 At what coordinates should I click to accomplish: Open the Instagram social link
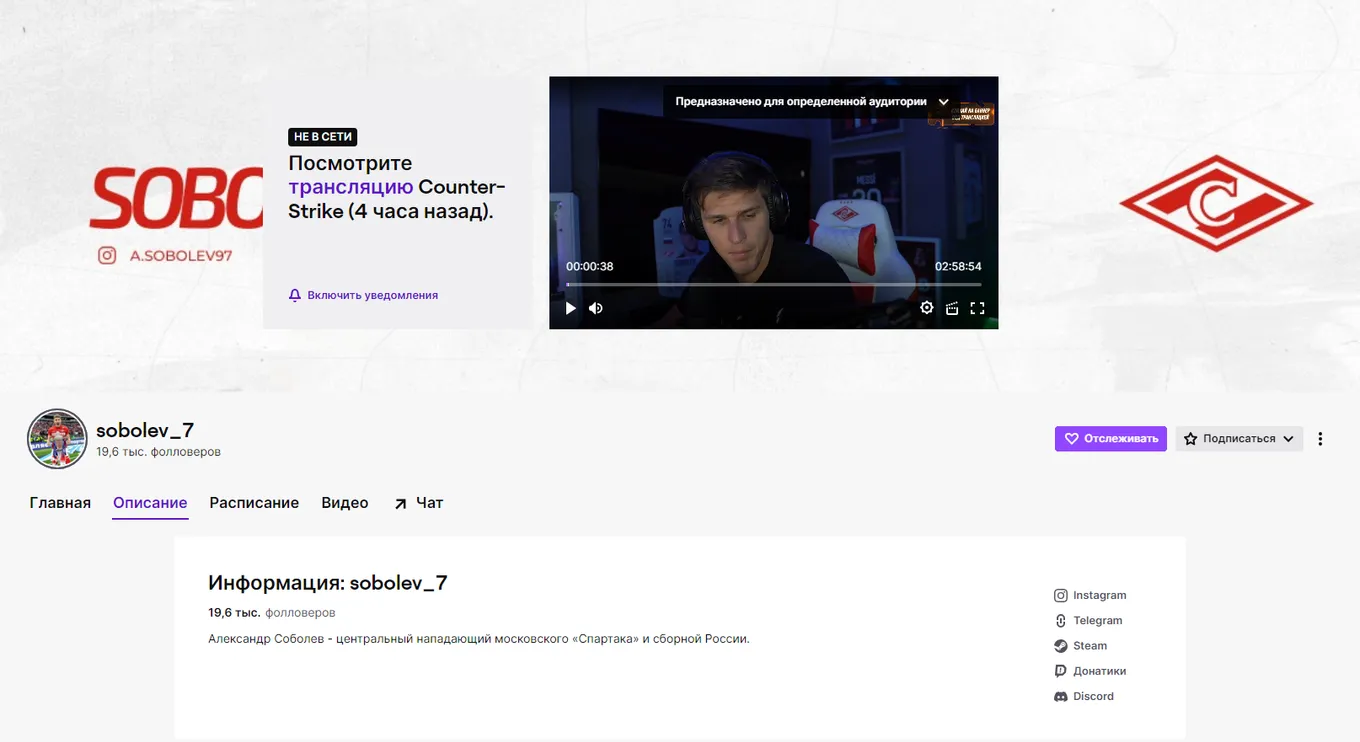coord(1090,595)
